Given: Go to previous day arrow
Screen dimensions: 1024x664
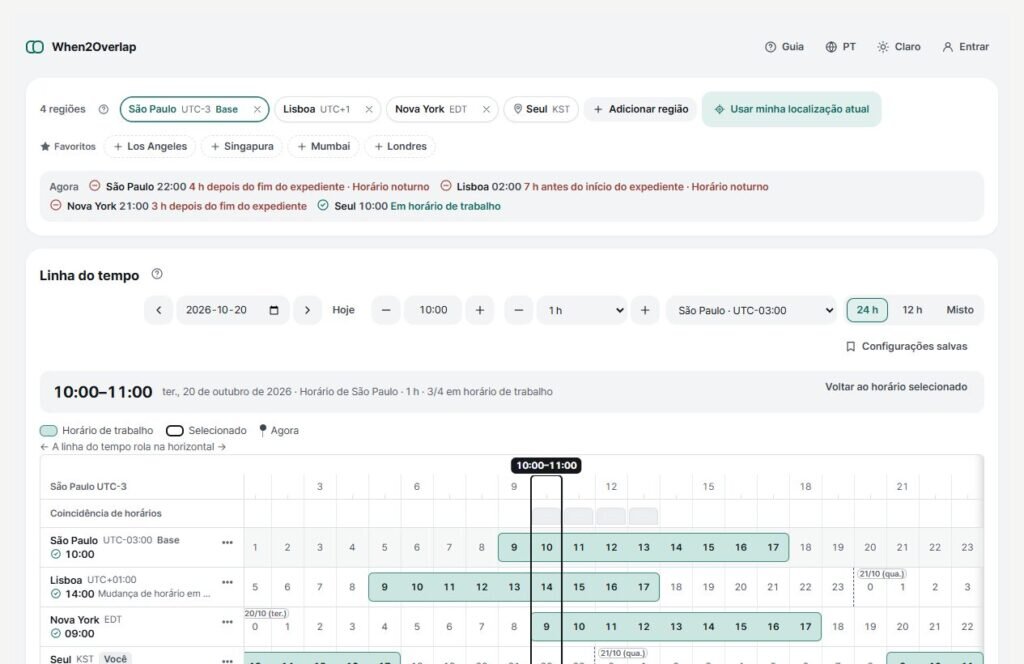Looking at the screenshot, I should click(159, 310).
